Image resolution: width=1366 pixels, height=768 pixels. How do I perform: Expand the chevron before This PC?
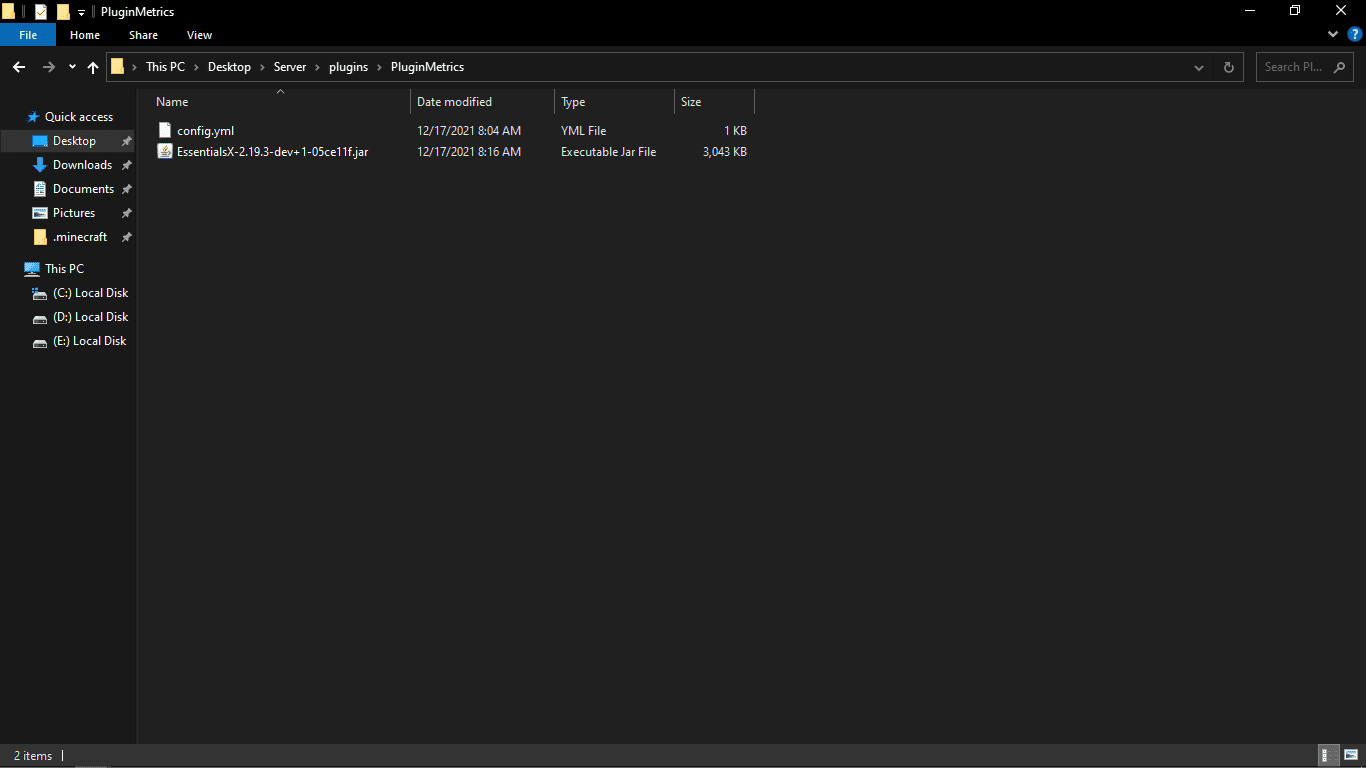tap(134, 67)
